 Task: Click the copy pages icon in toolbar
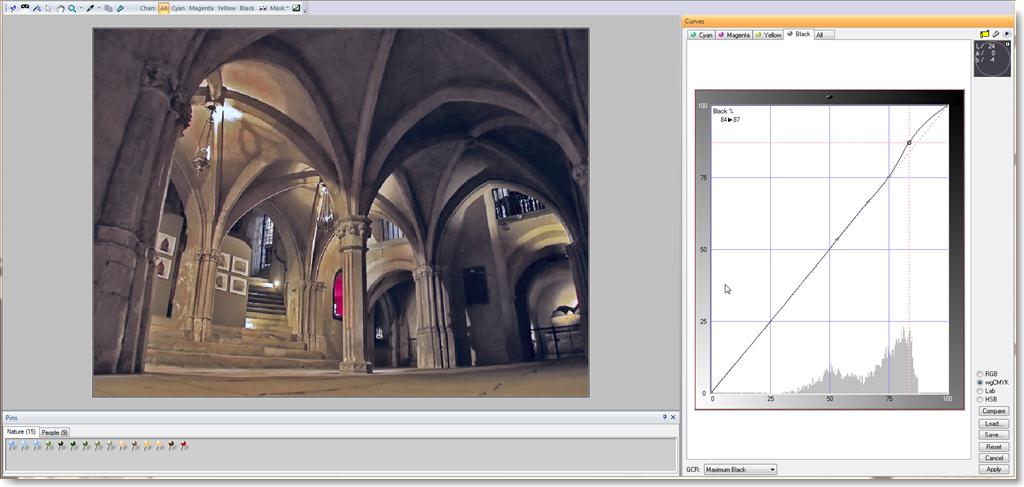pos(108,8)
